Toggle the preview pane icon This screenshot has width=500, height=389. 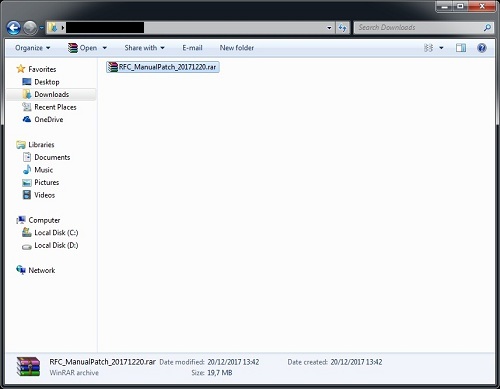[x=461, y=48]
